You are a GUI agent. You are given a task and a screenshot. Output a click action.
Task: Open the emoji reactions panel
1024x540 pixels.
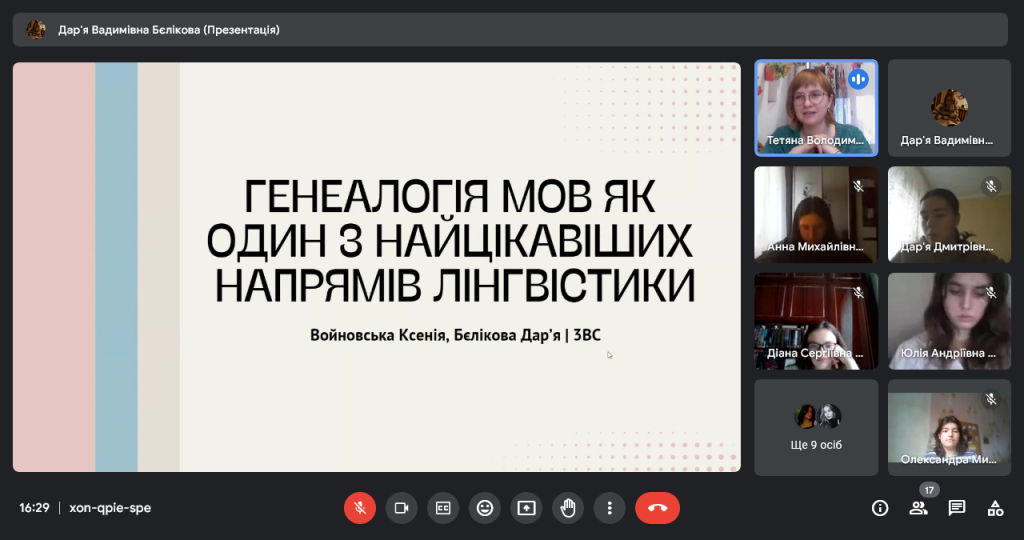(x=485, y=508)
